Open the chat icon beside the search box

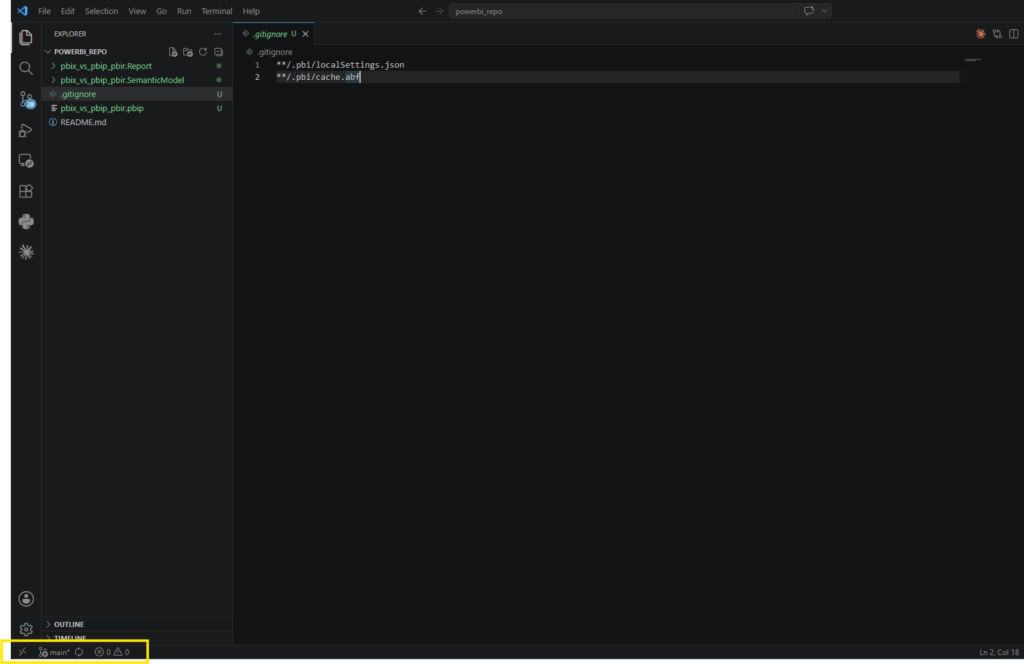pyautogui.click(x=809, y=11)
